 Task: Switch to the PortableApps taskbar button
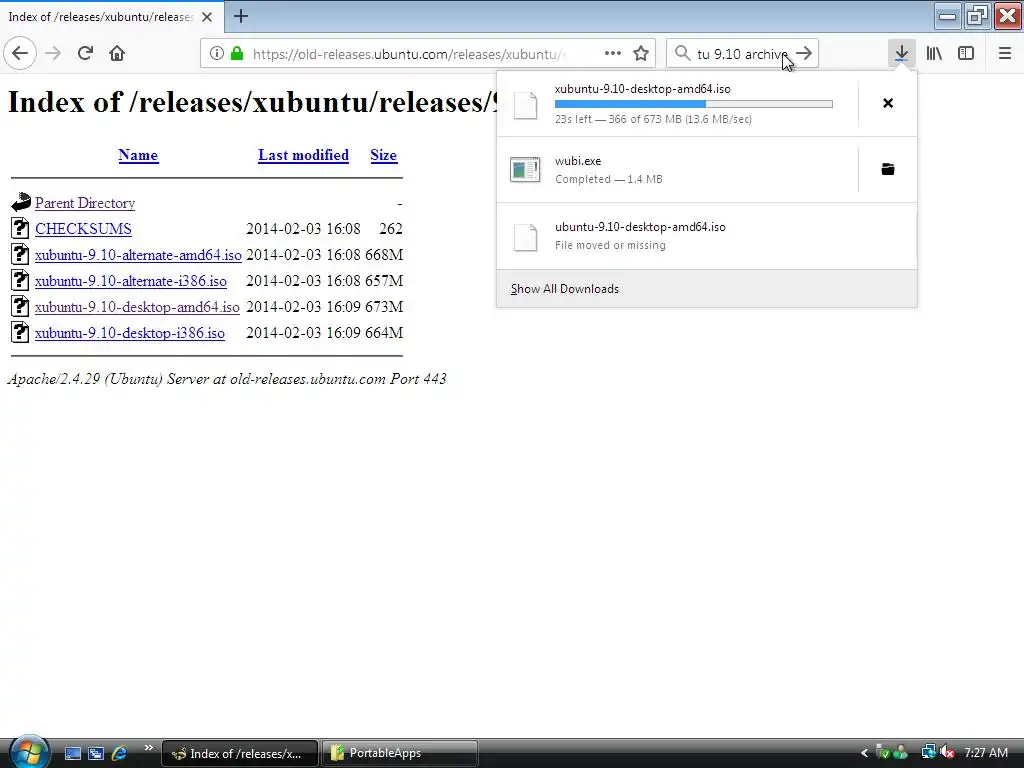(400, 753)
